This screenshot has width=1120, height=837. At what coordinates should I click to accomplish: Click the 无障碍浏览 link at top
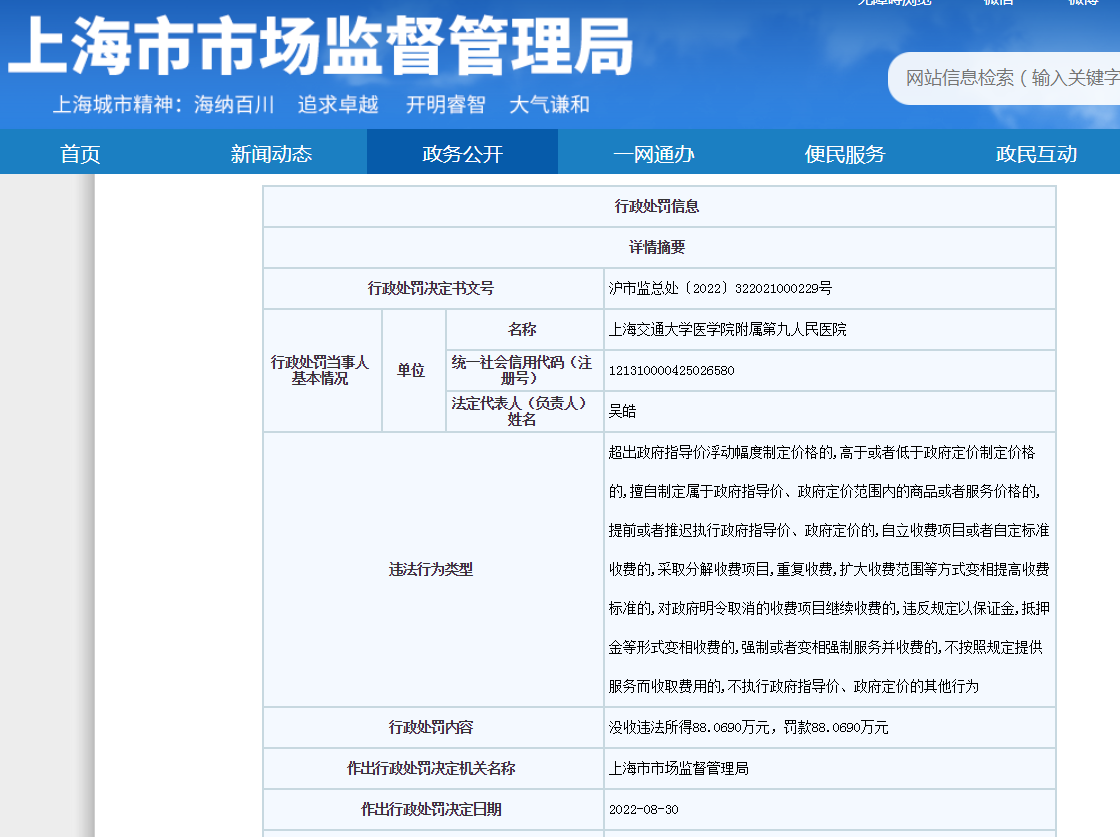(893, 3)
